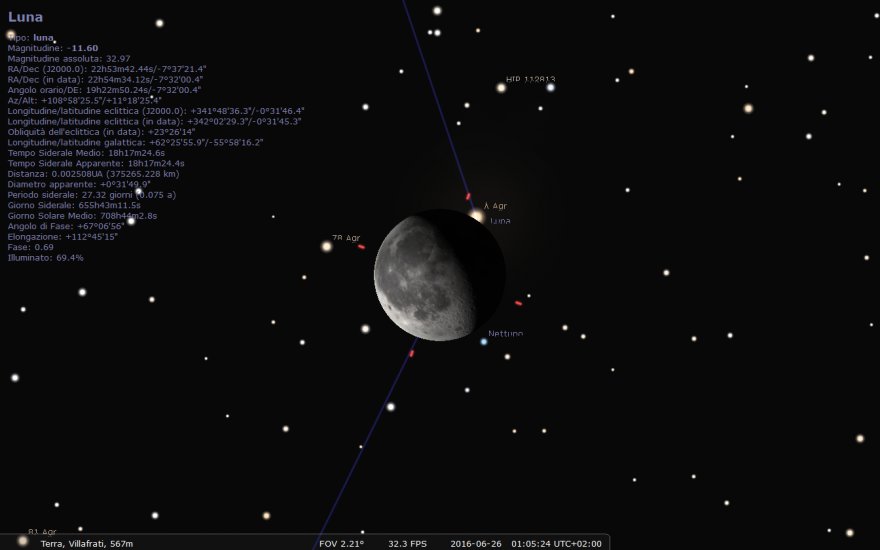Click the 32.3 FPS indicator
This screenshot has height=550, width=880.
point(407,543)
